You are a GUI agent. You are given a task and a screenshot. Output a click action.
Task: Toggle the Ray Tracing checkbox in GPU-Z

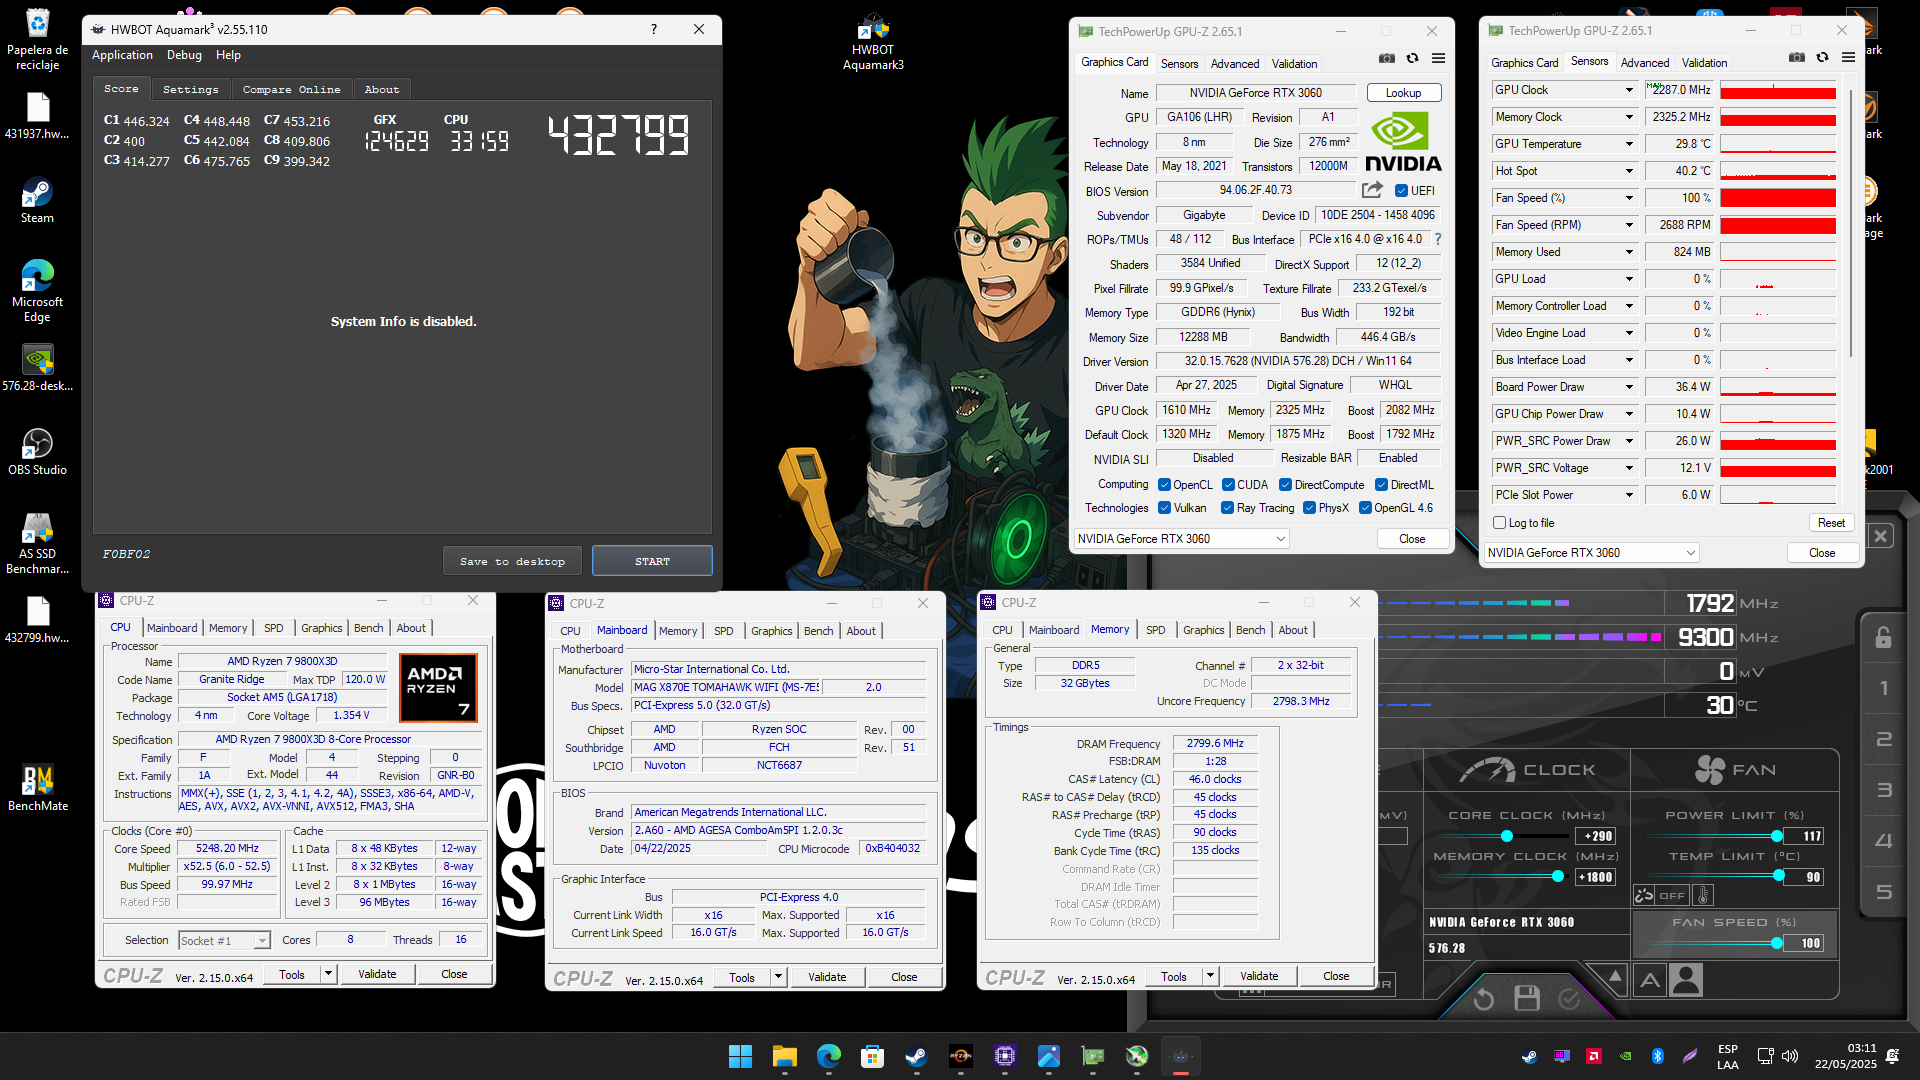click(1227, 508)
